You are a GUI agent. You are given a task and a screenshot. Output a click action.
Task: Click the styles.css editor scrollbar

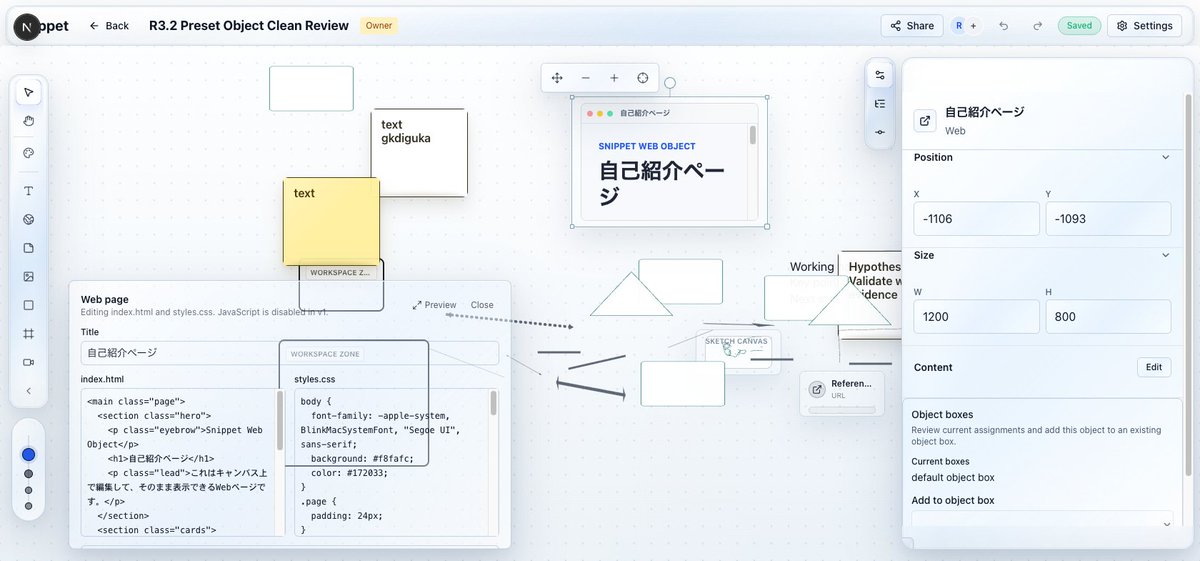coord(494,403)
